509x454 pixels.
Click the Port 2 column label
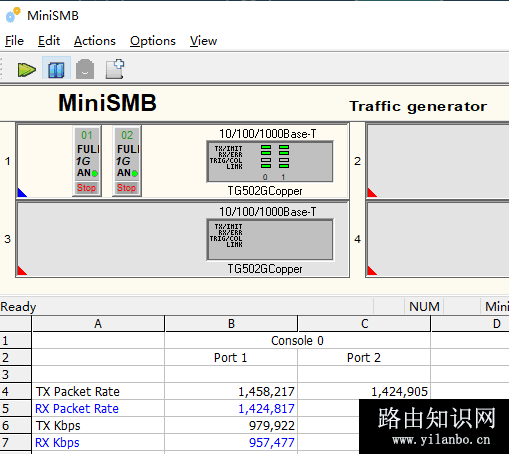[x=364, y=358]
